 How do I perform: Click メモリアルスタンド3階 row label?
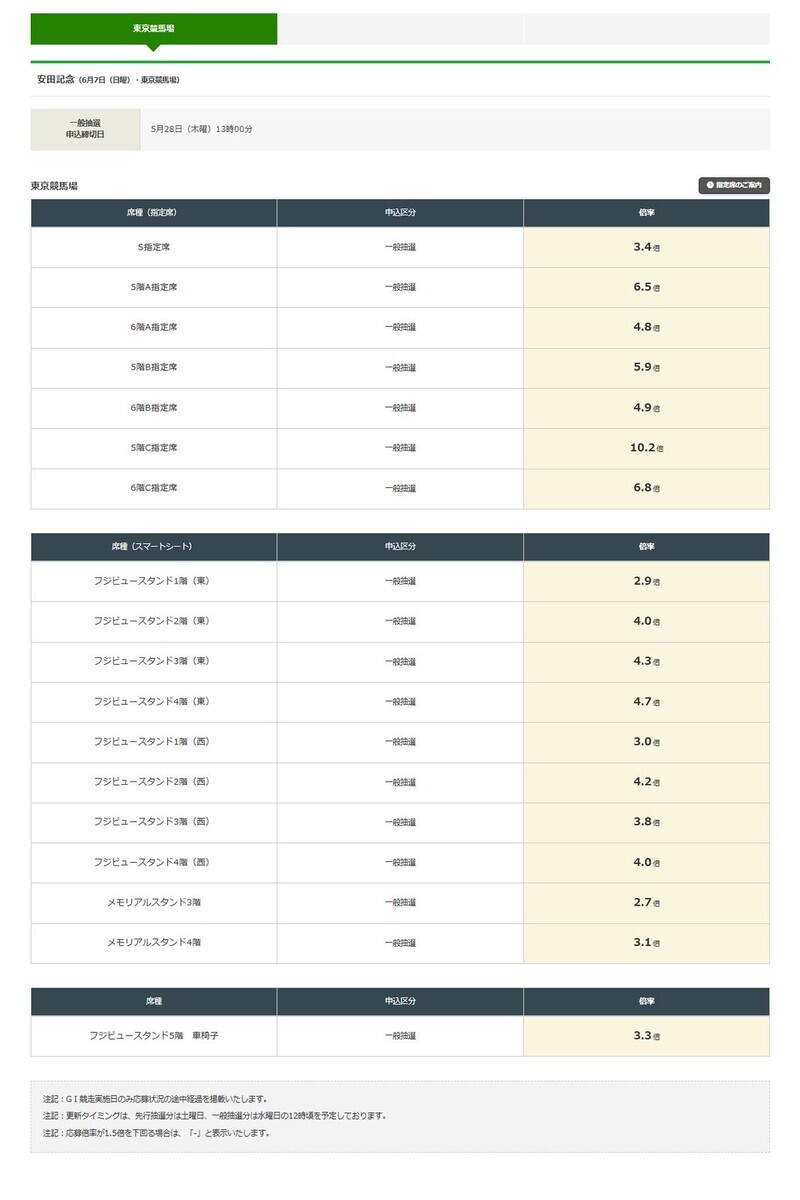tap(154, 902)
